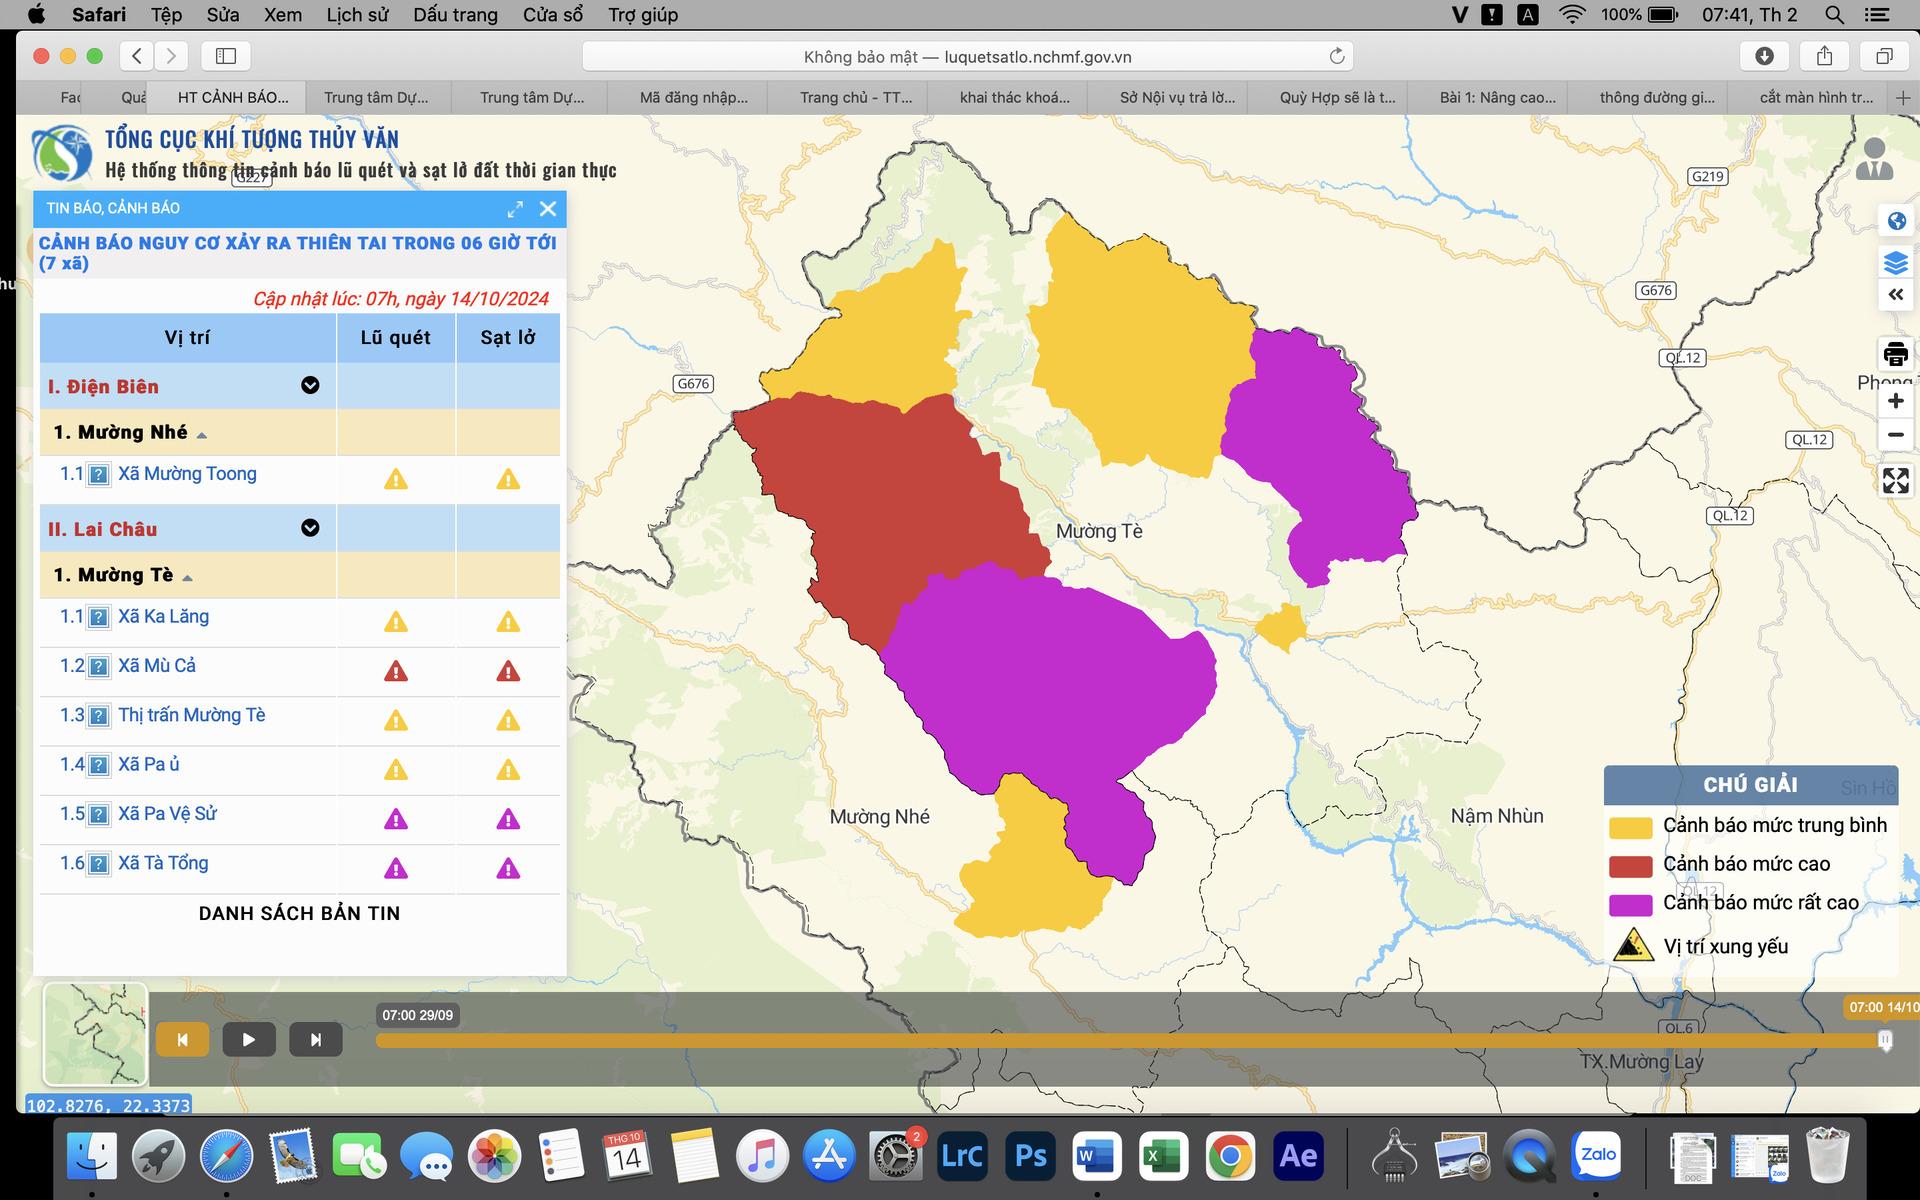Collapse the right toolbar with double chevron
Viewport: 1920px width, 1200px height.
click(1895, 295)
